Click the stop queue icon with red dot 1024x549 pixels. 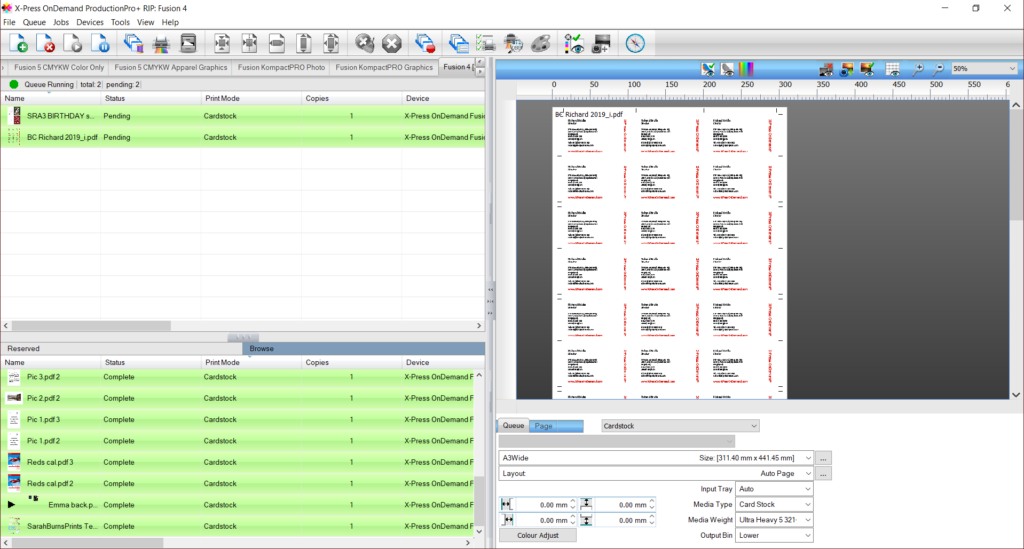click(x=425, y=44)
